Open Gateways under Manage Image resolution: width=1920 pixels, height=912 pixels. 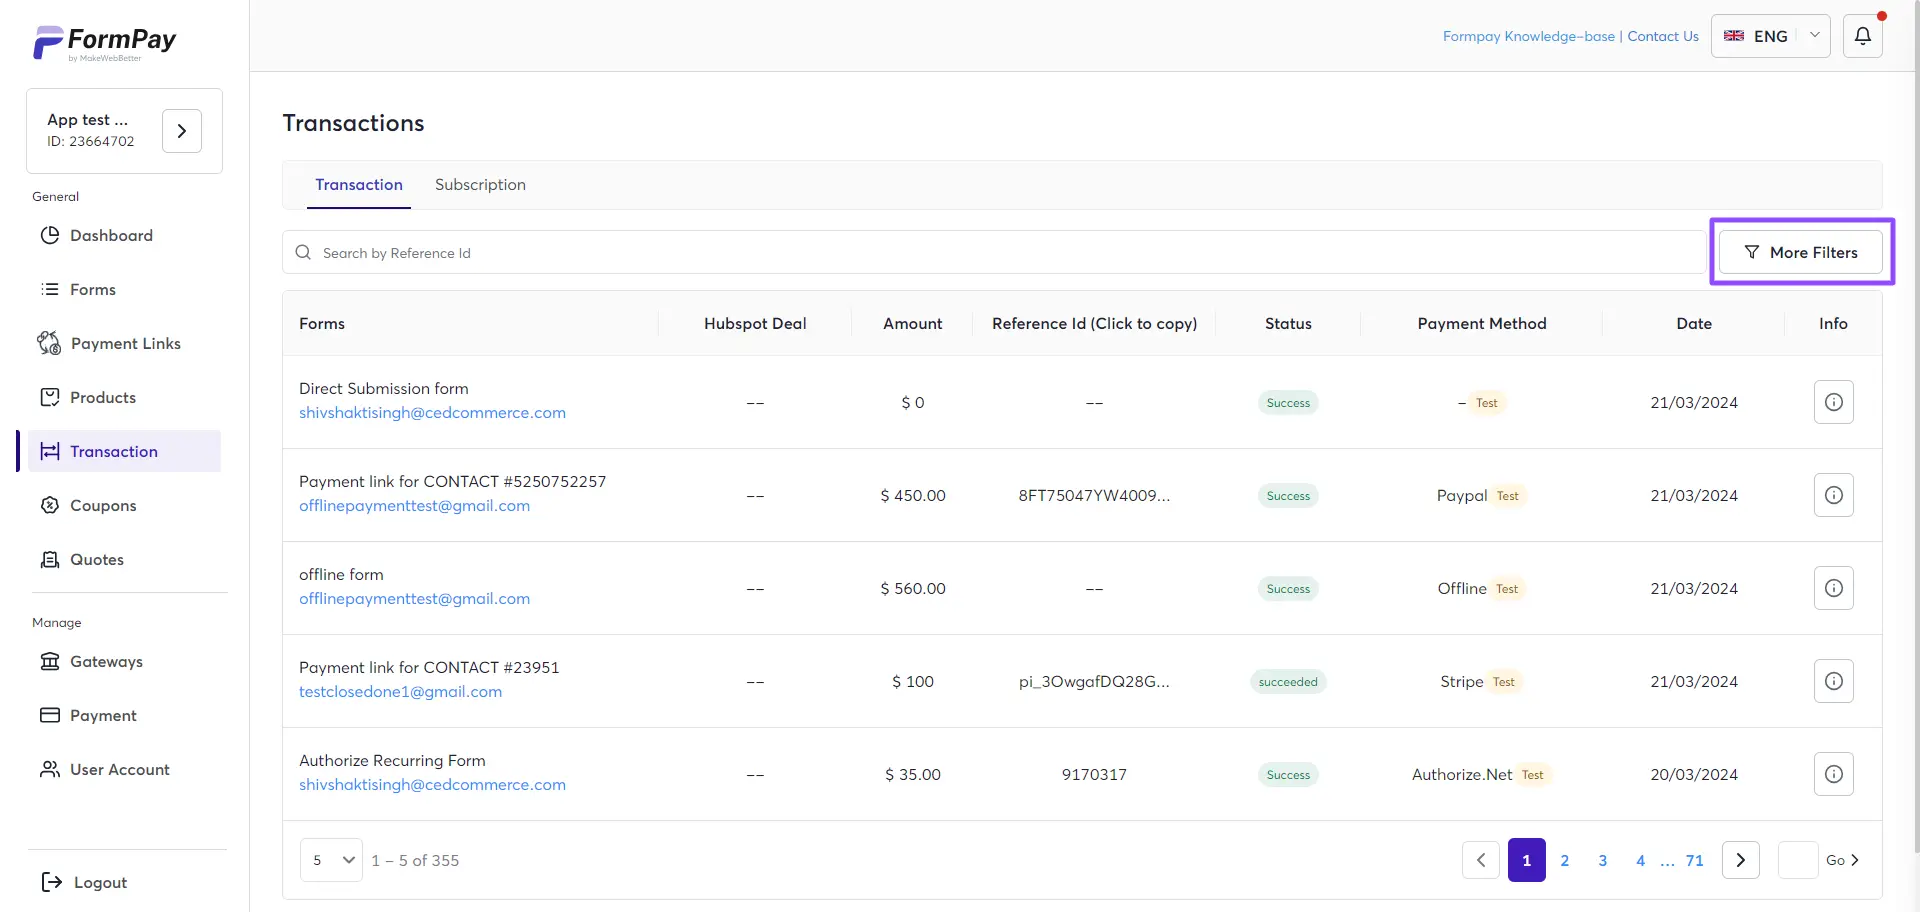click(x=107, y=661)
